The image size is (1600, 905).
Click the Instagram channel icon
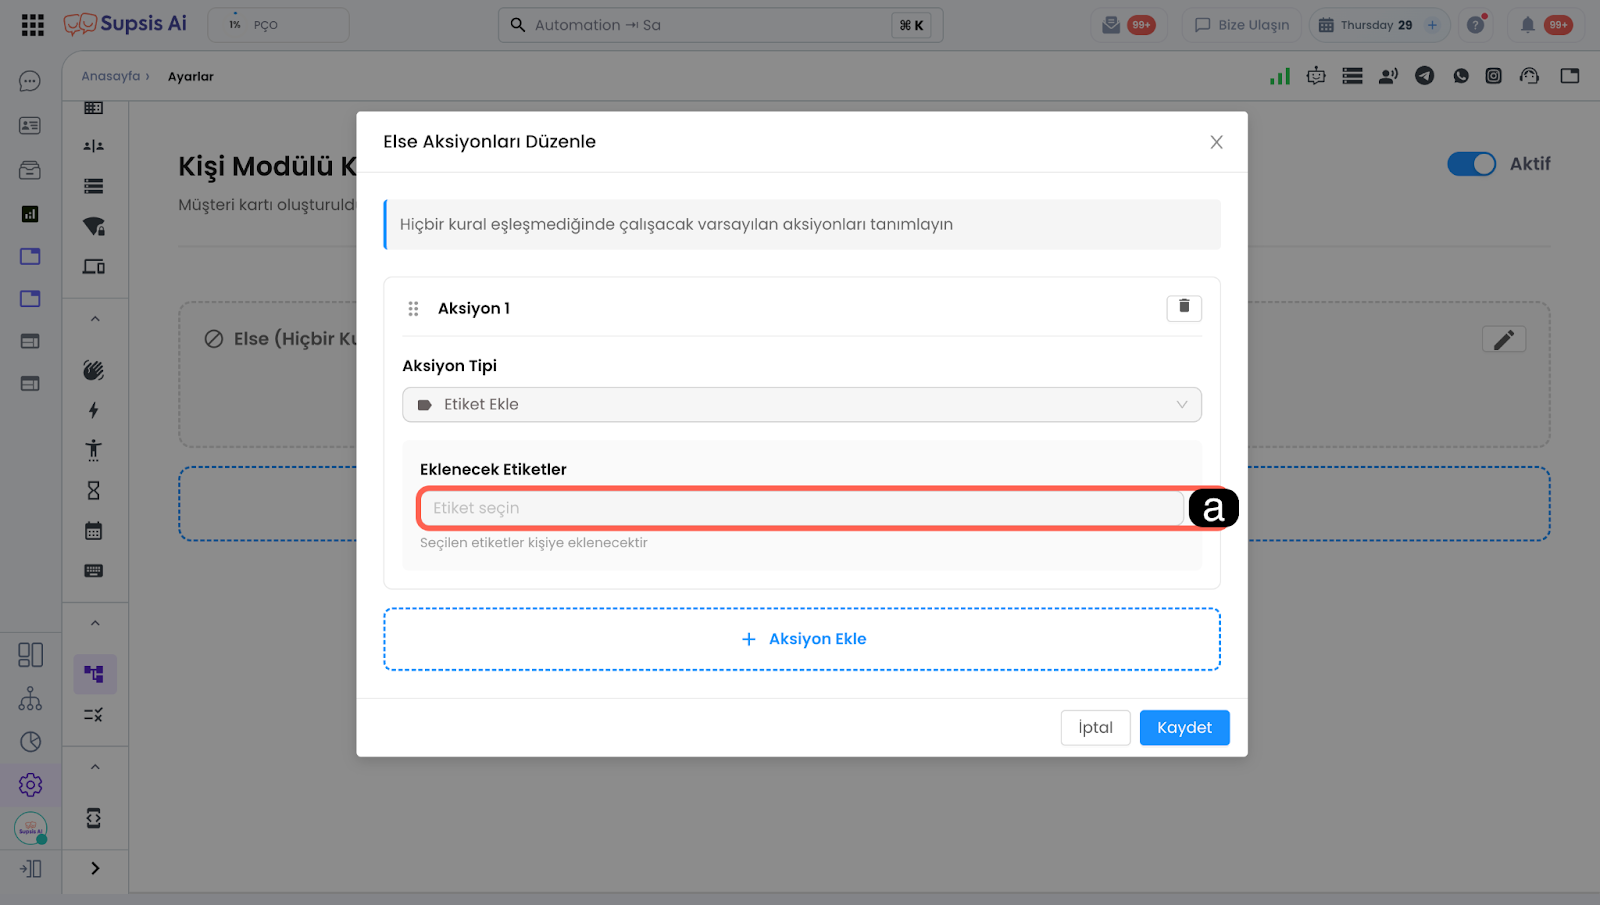[1493, 76]
